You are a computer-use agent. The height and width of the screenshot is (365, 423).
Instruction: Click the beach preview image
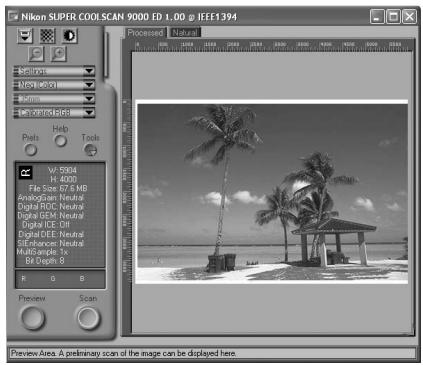tap(272, 192)
